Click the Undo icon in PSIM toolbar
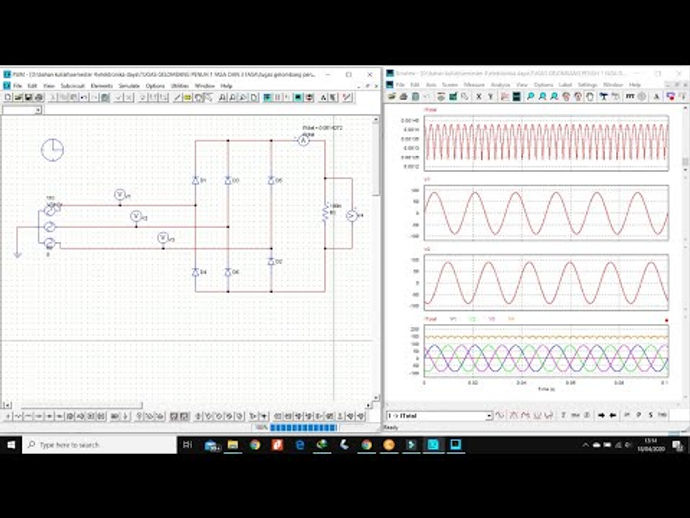The width and height of the screenshot is (690, 518). pyautogui.click(x=84, y=97)
